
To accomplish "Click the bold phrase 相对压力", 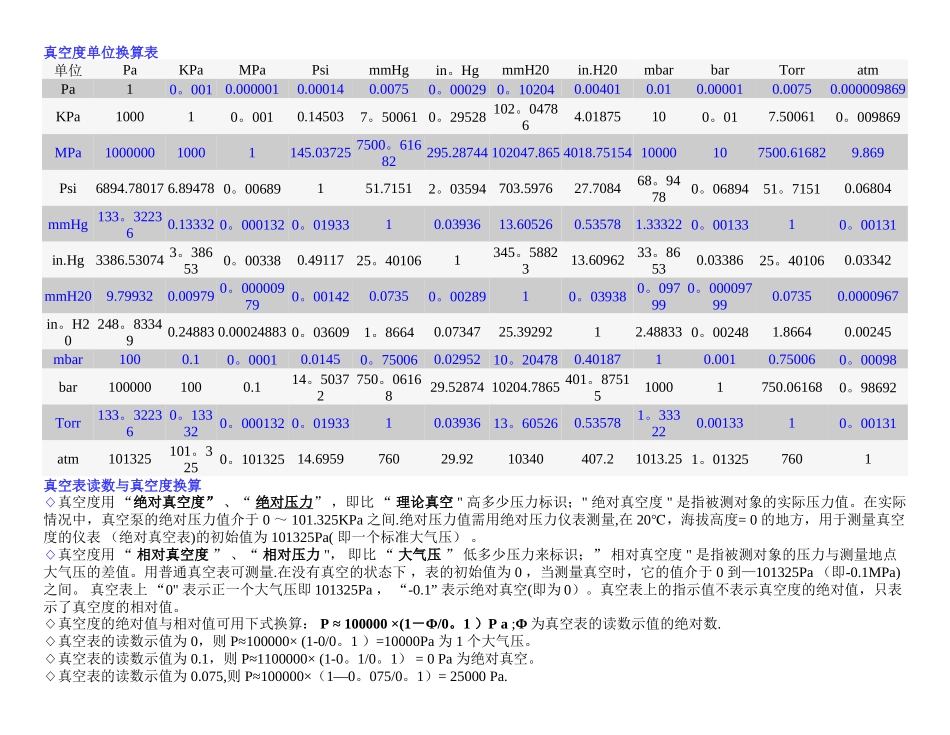I will point(291,554).
